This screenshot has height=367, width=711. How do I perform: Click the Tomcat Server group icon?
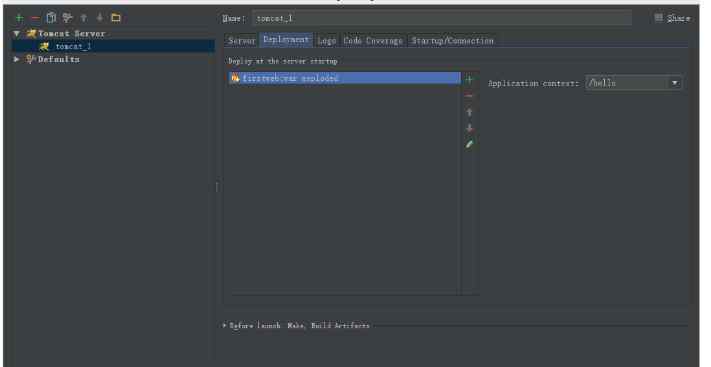31,34
